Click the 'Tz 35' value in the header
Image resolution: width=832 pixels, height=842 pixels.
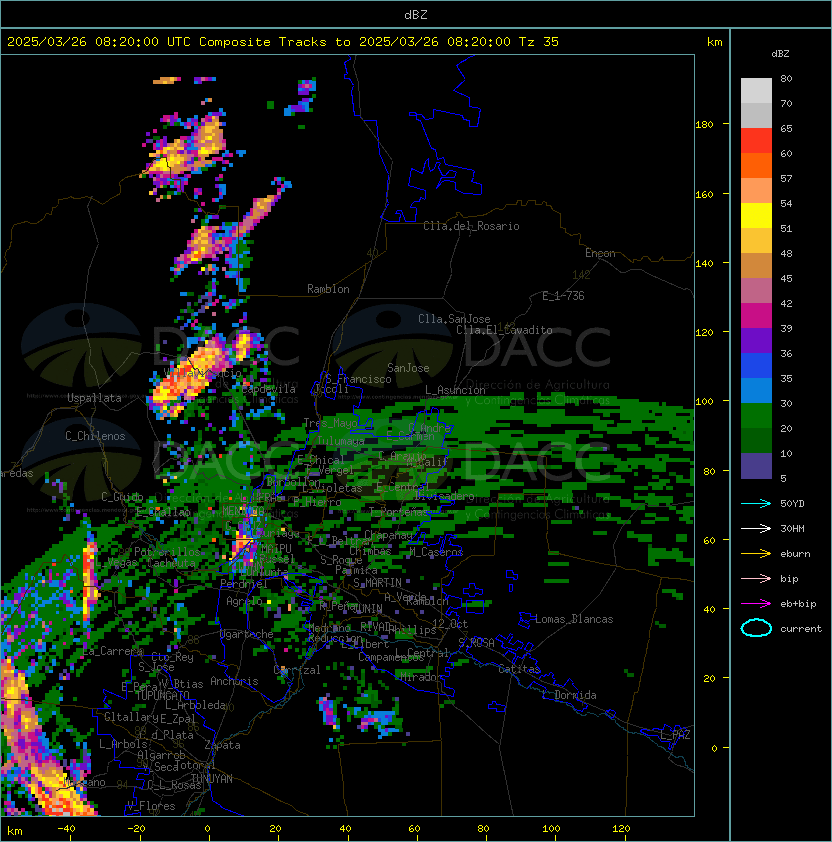point(539,42)
